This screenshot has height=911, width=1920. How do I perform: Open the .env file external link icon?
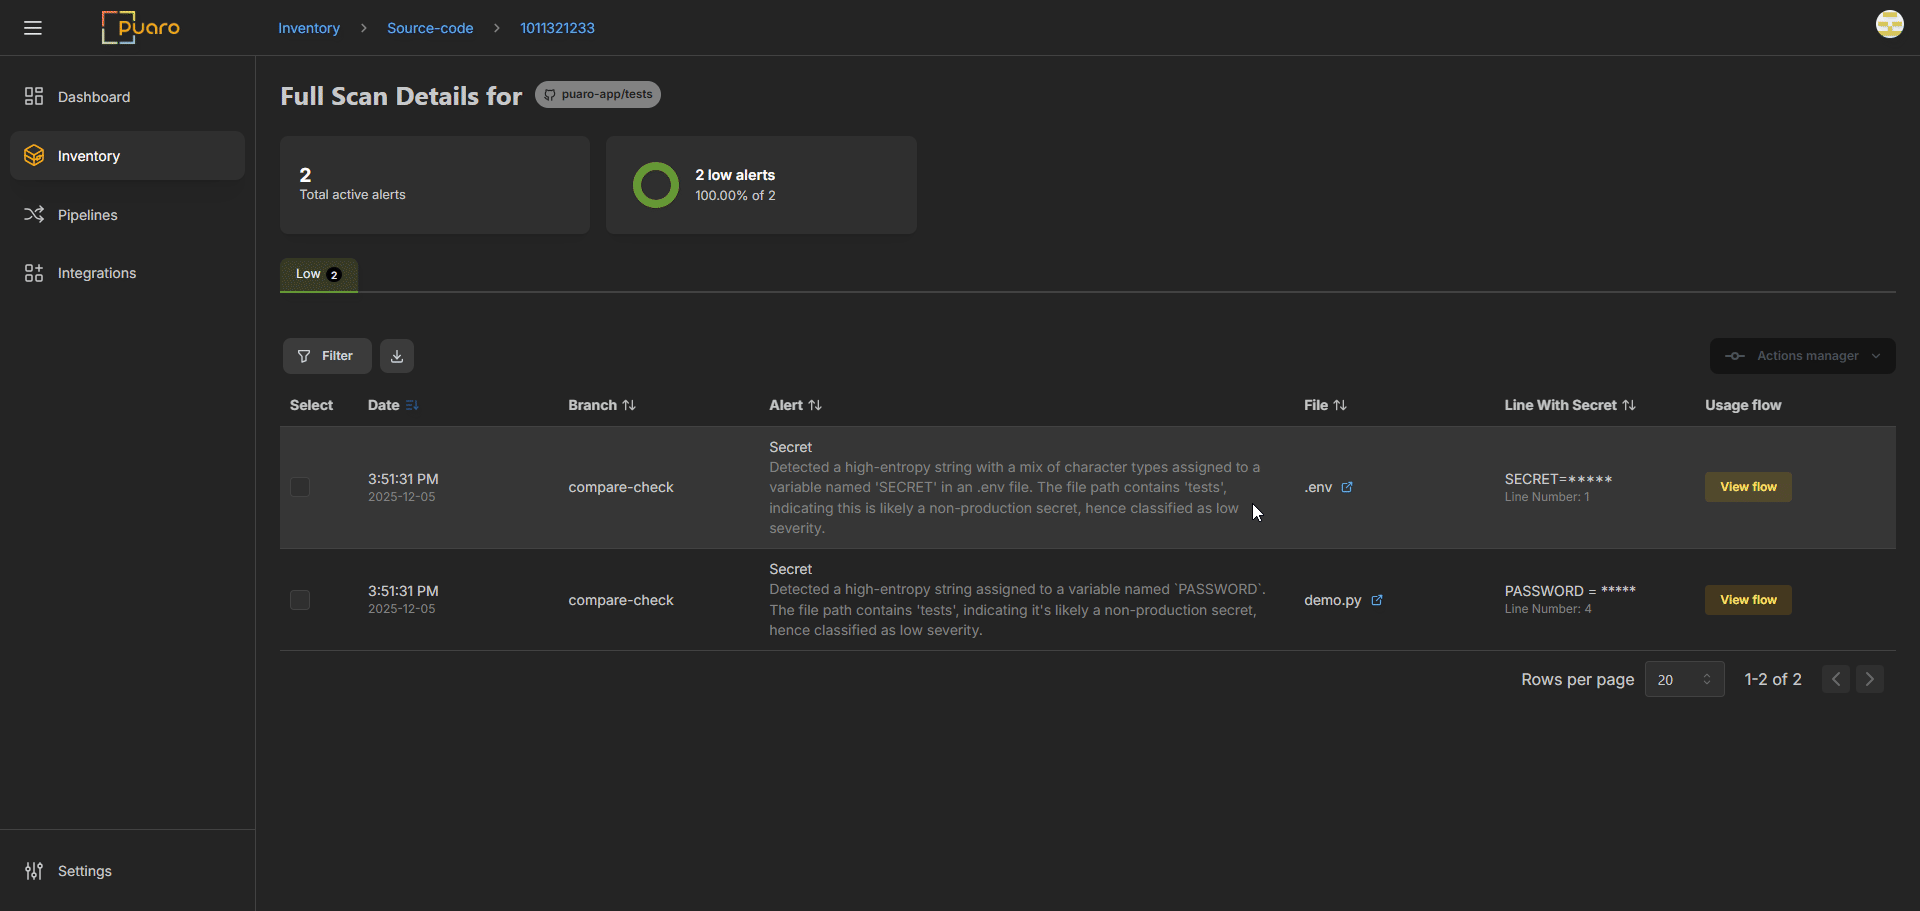click(1347, 487)
